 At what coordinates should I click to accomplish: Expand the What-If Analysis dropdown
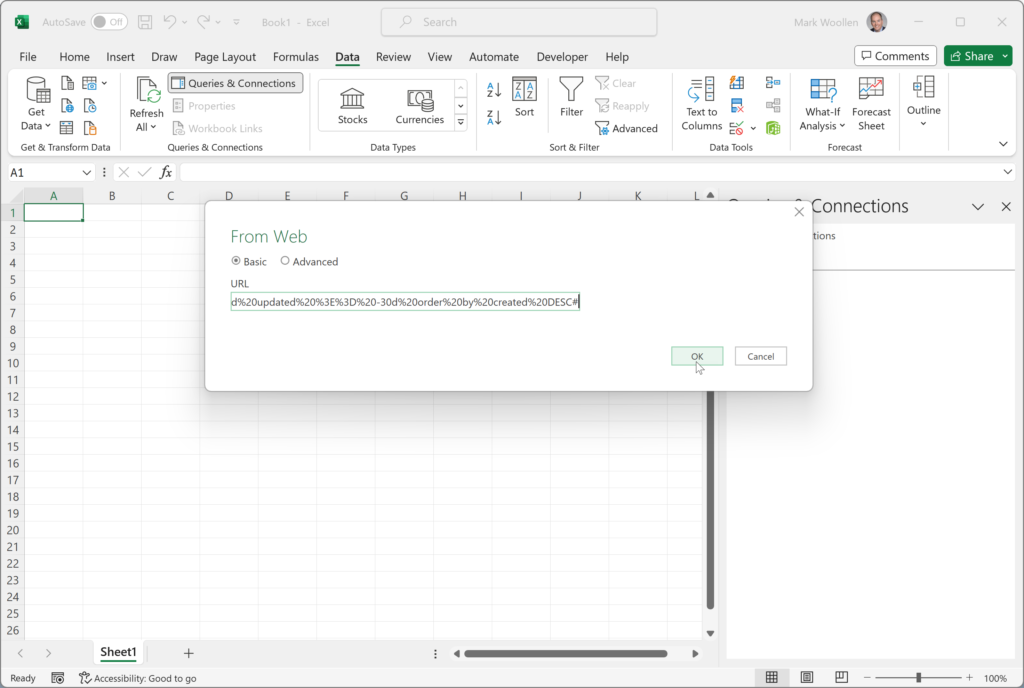822,103
